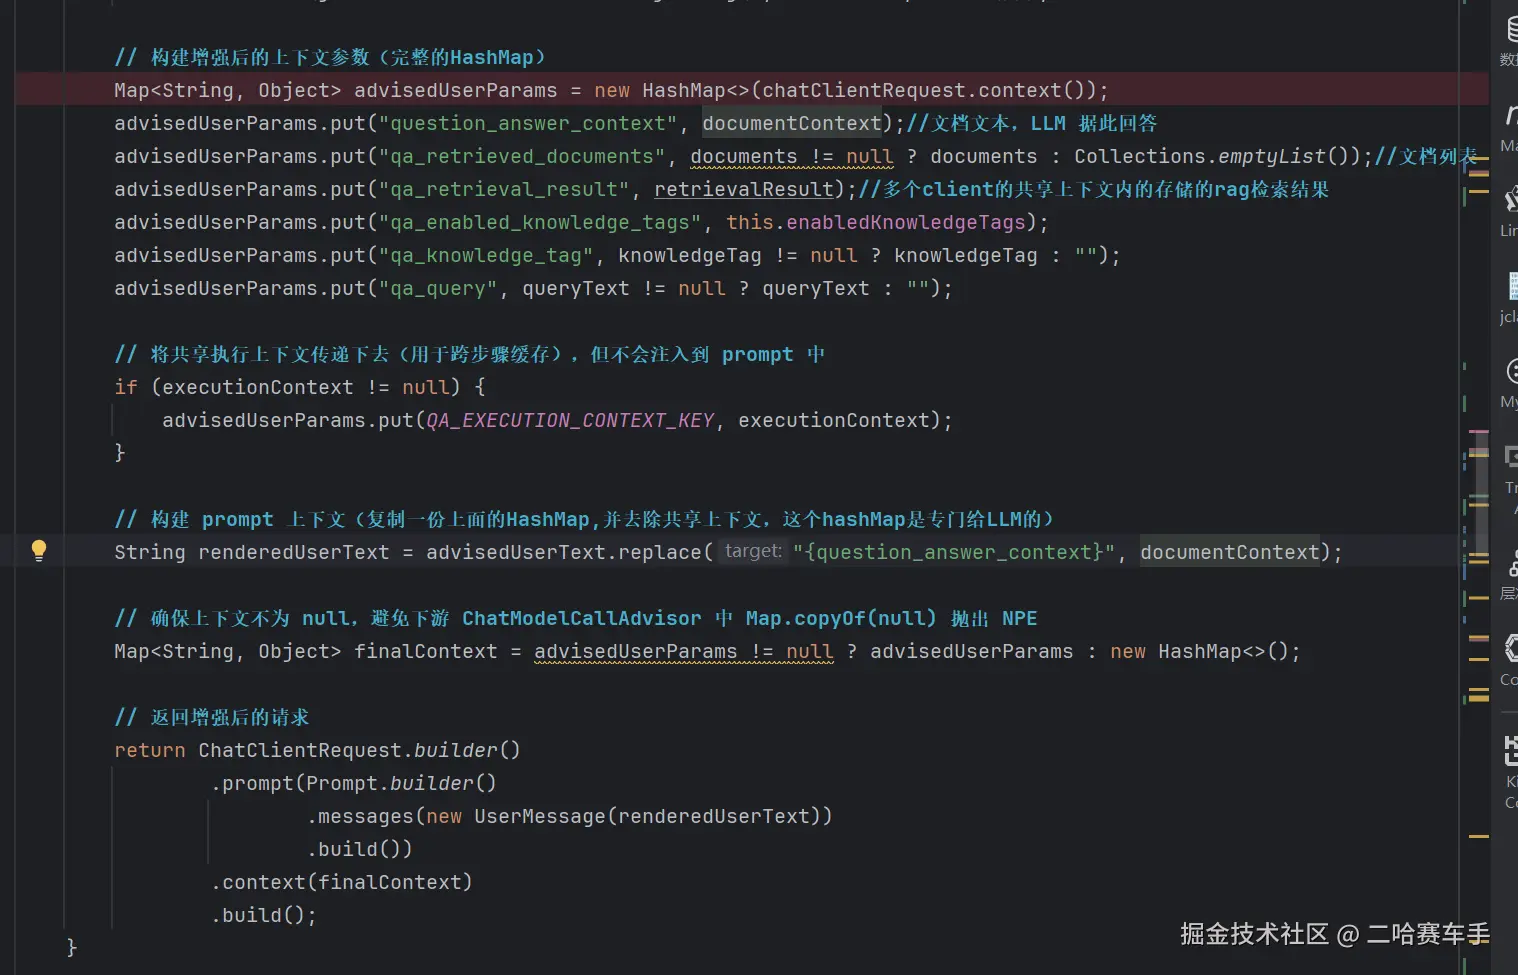Click the underlined retrievalResult argument

pos(744,189)
